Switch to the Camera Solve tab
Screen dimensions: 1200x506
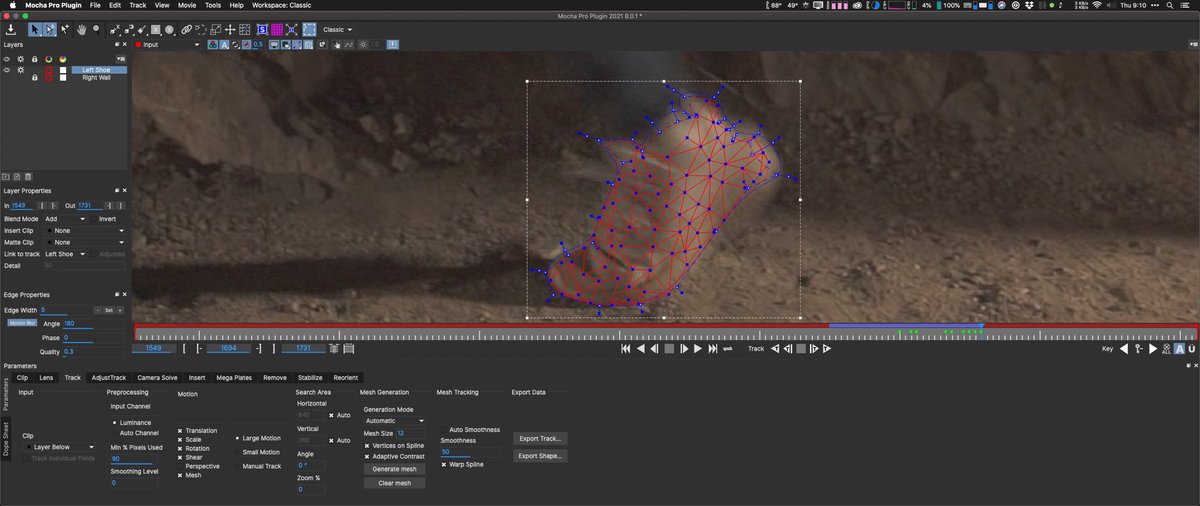click(x=157, y=377)
